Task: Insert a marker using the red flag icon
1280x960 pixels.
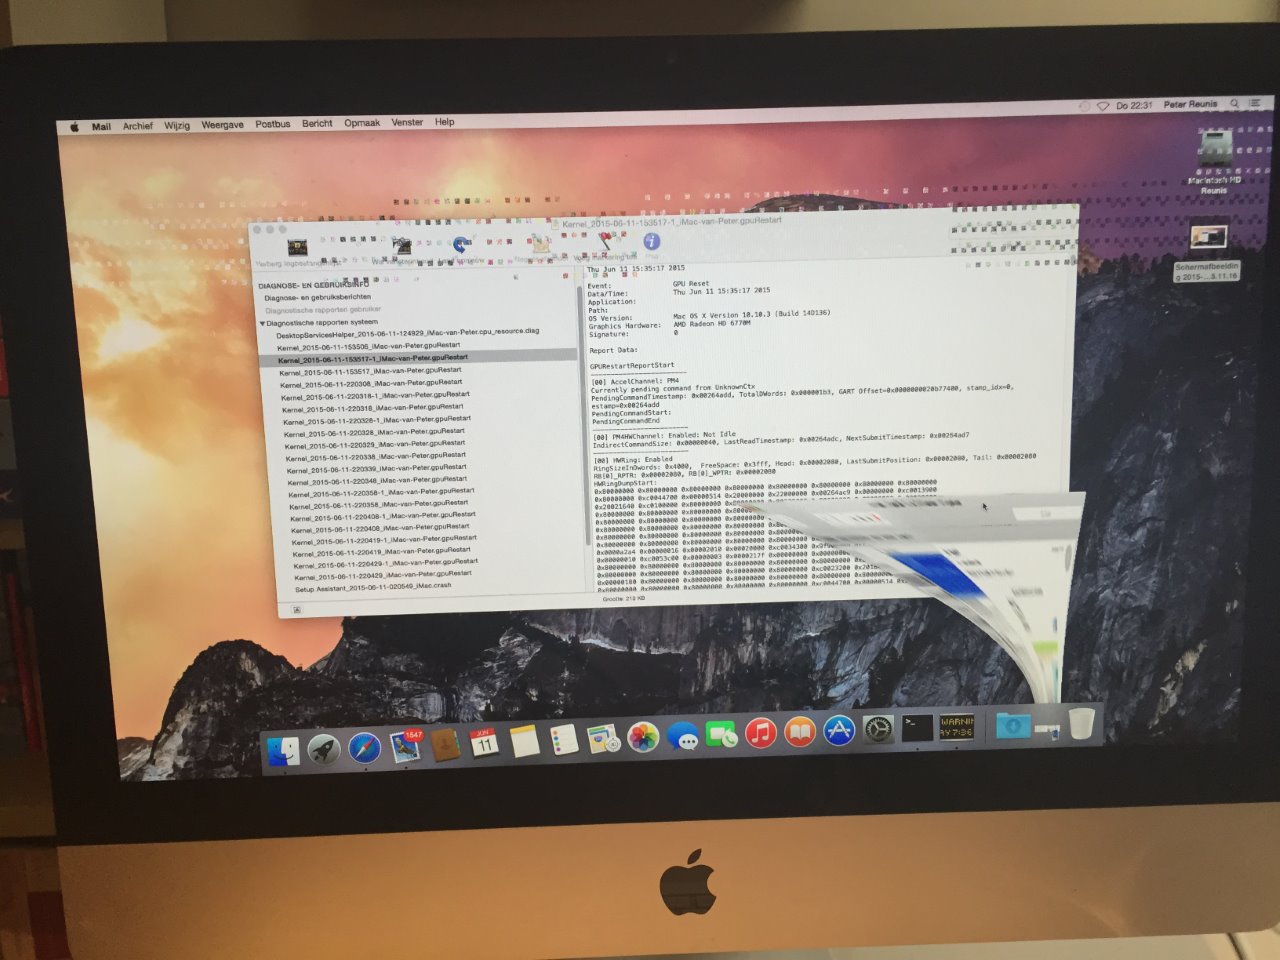Action: (606, 241)
